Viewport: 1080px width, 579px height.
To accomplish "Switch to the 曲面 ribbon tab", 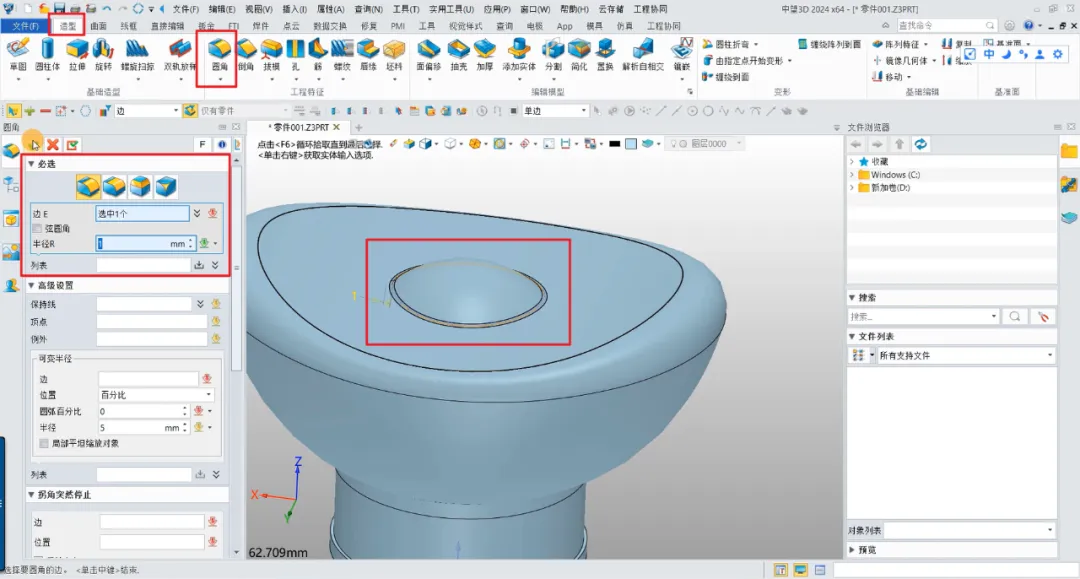I will pos(99,26).
